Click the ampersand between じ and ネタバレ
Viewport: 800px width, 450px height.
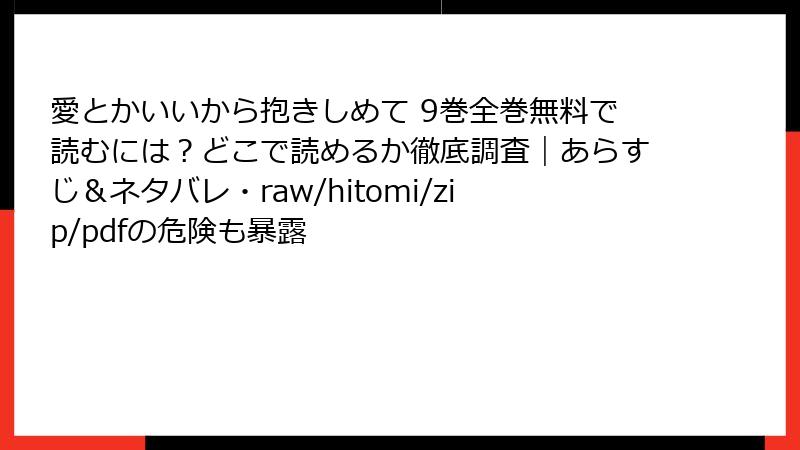click(x=94, y=192)
